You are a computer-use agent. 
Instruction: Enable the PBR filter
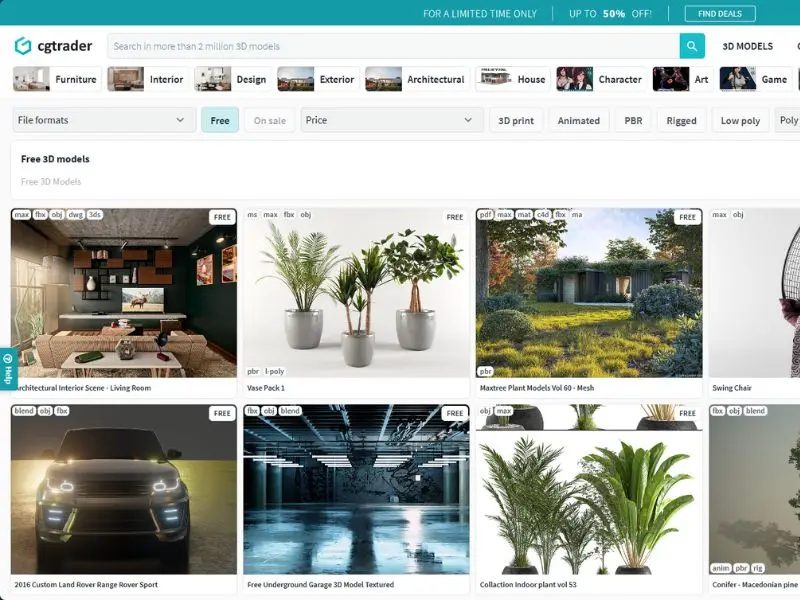(x=633, y=120)
